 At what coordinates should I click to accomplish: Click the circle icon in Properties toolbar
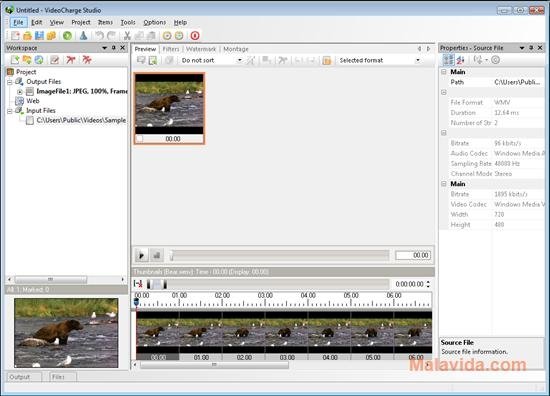coord(495,60)
